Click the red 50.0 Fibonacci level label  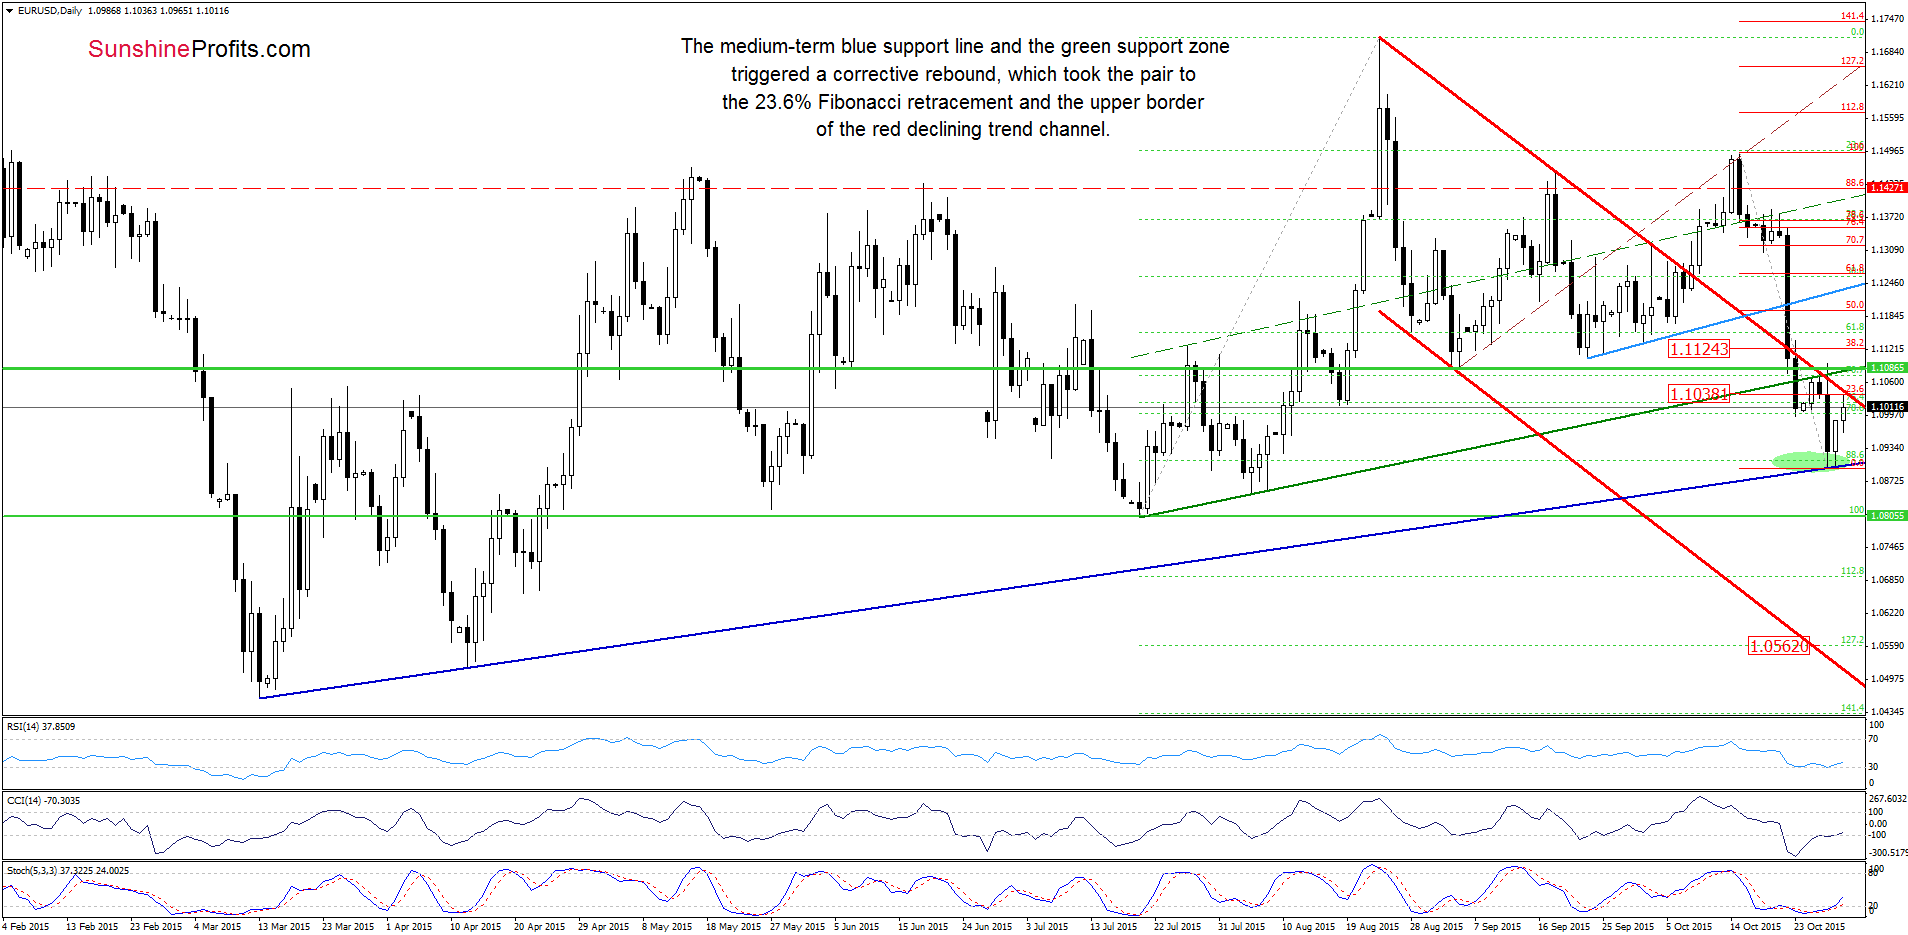point(1854,305)
